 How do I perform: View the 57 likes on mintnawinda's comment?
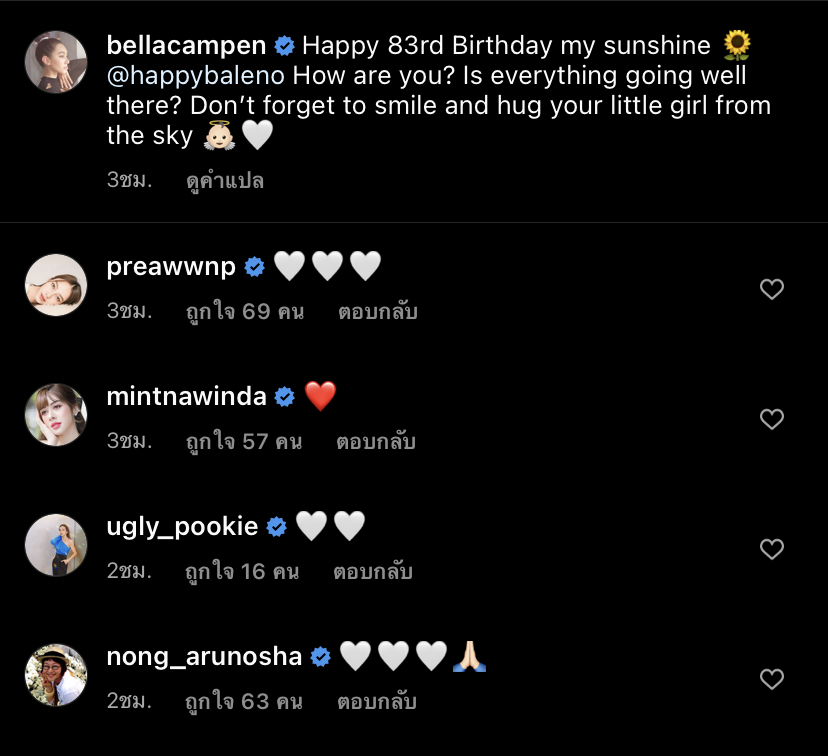coord(243,441)
